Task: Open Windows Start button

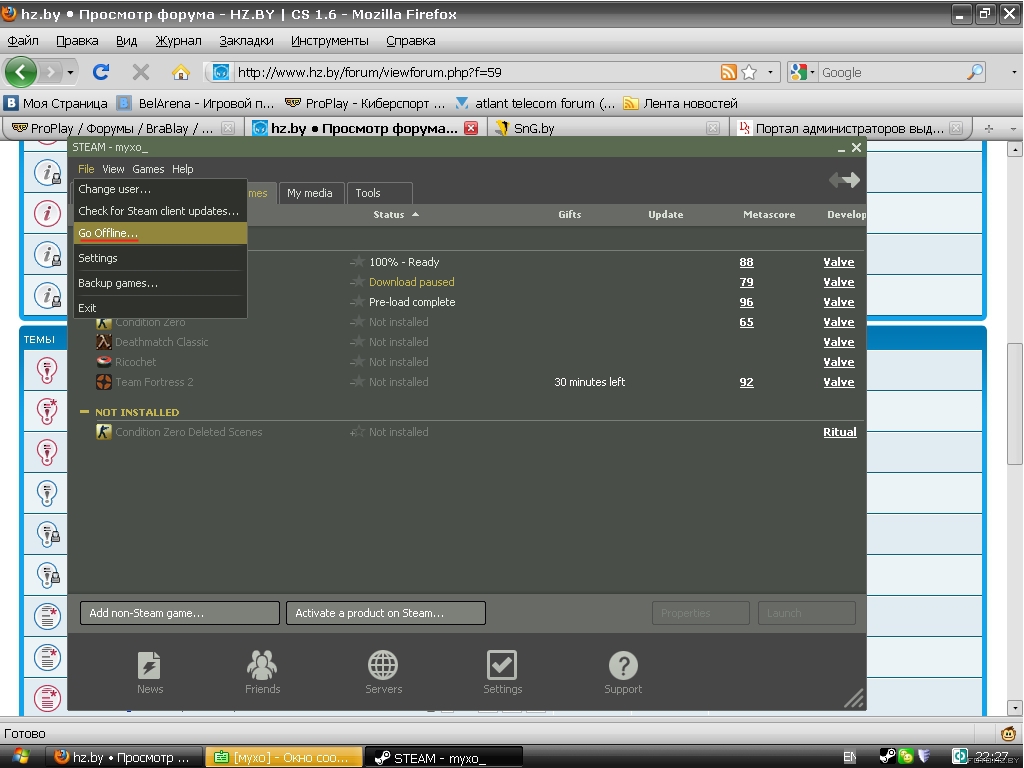Action: (x=21, y=757)
